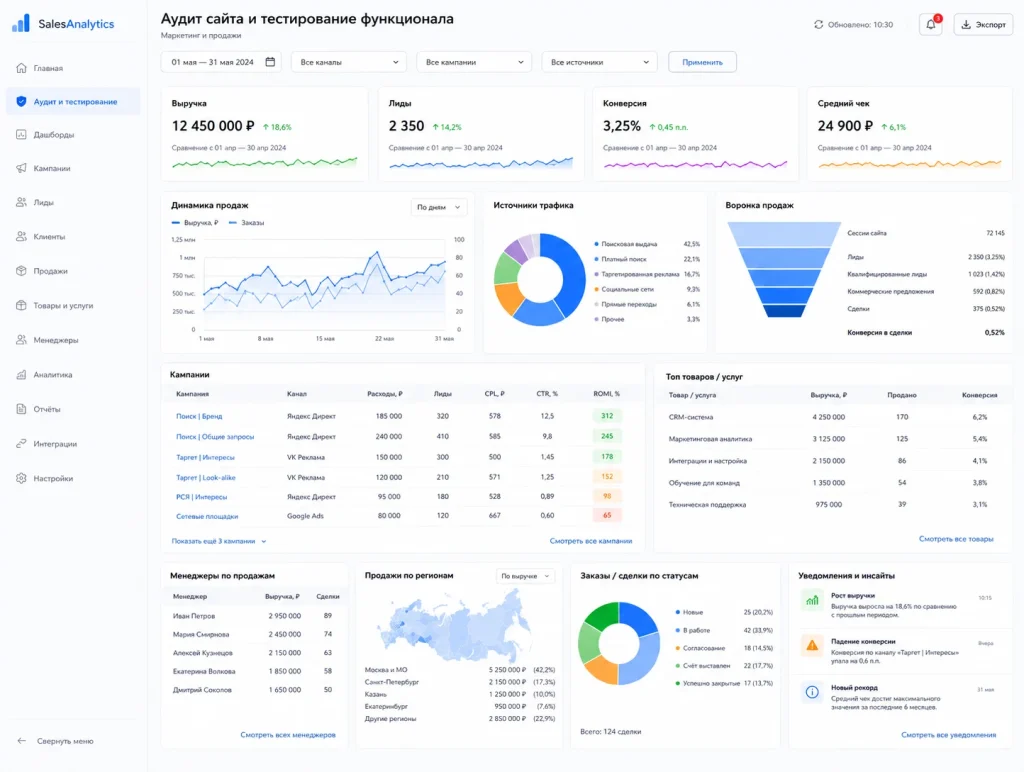Viewport: 1024px width, 772px height.
Task: Collapse menu using Свернуть меню arrow
Action: coord(22,741)
